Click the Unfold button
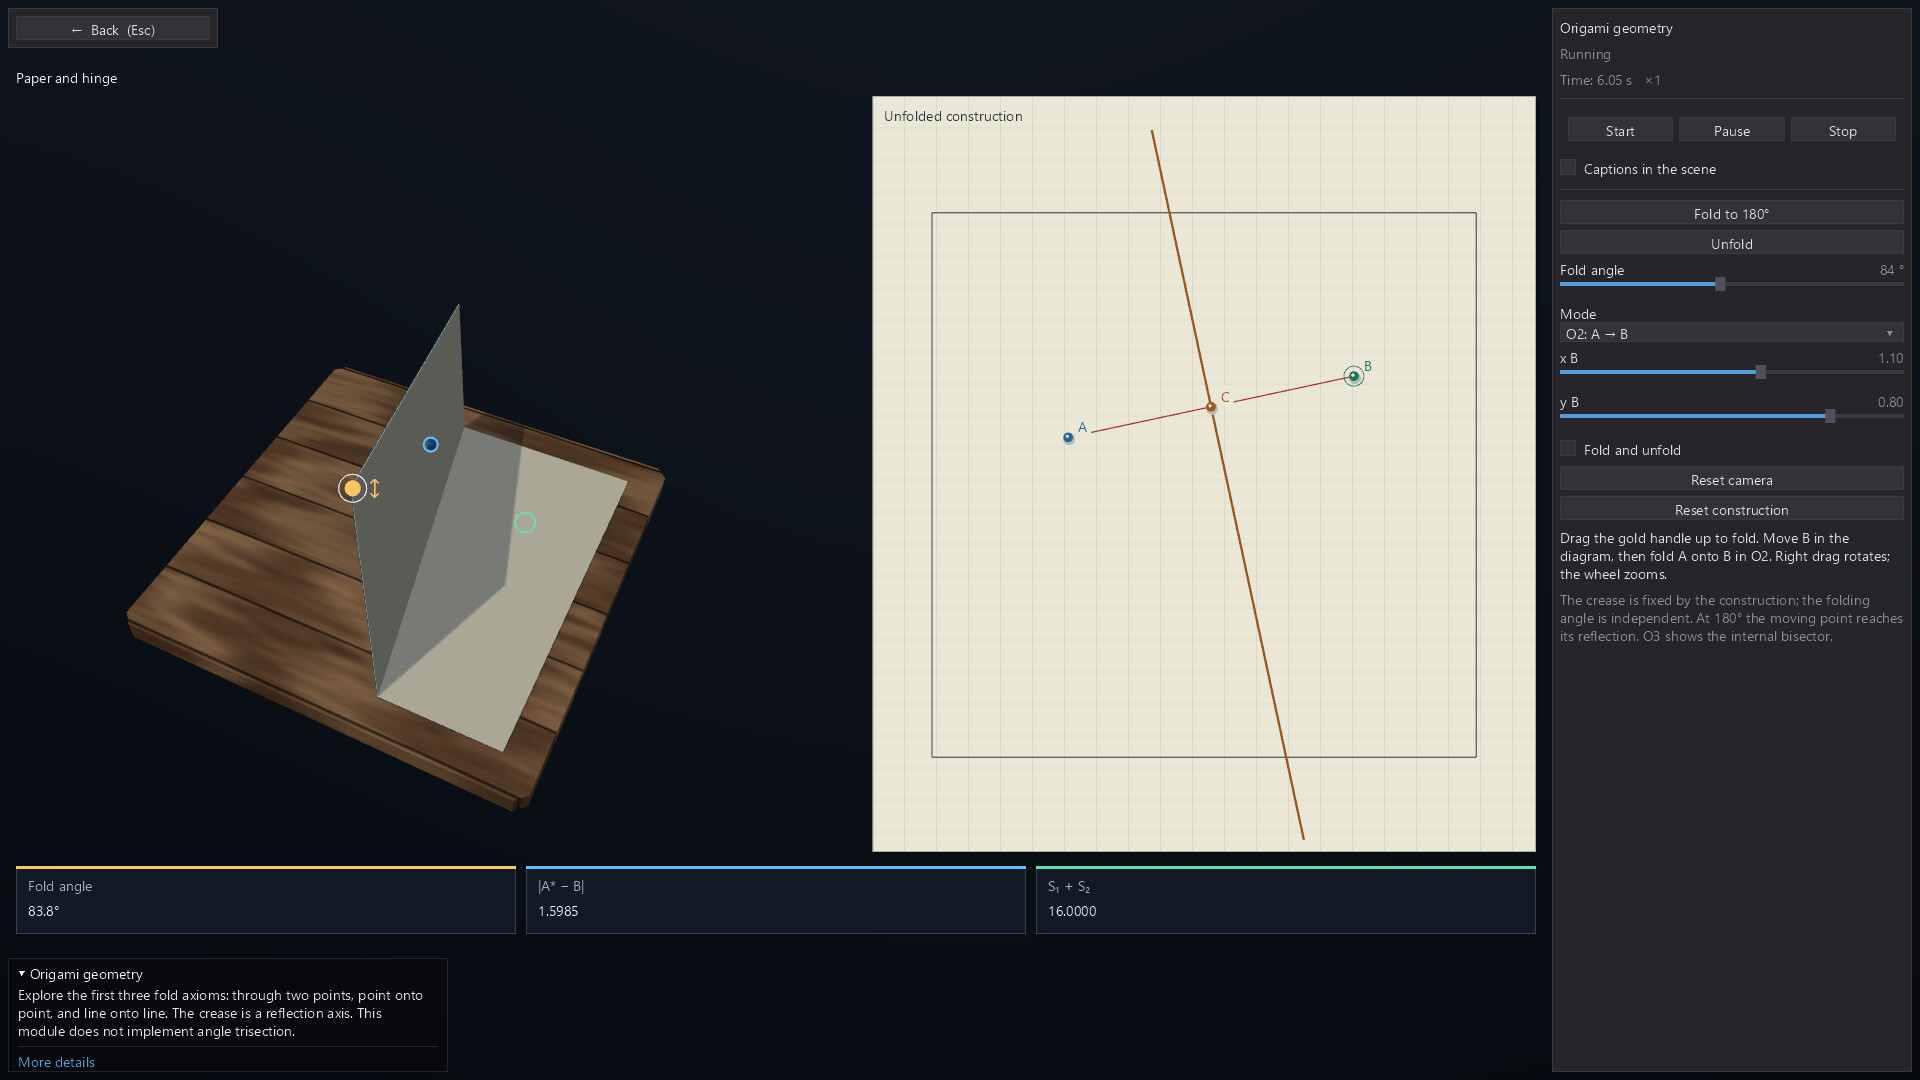The image size is (1920, 1080). [x=1731, y=243]
